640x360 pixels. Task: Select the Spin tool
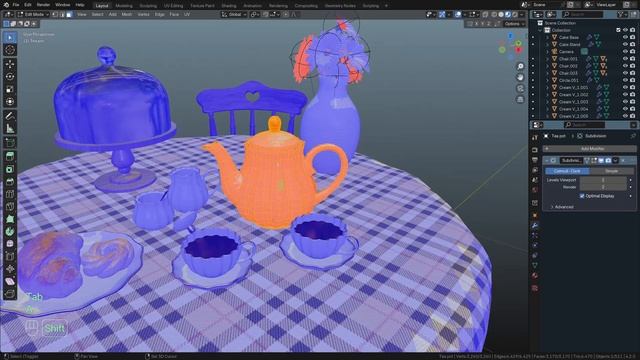click(10, 231)
